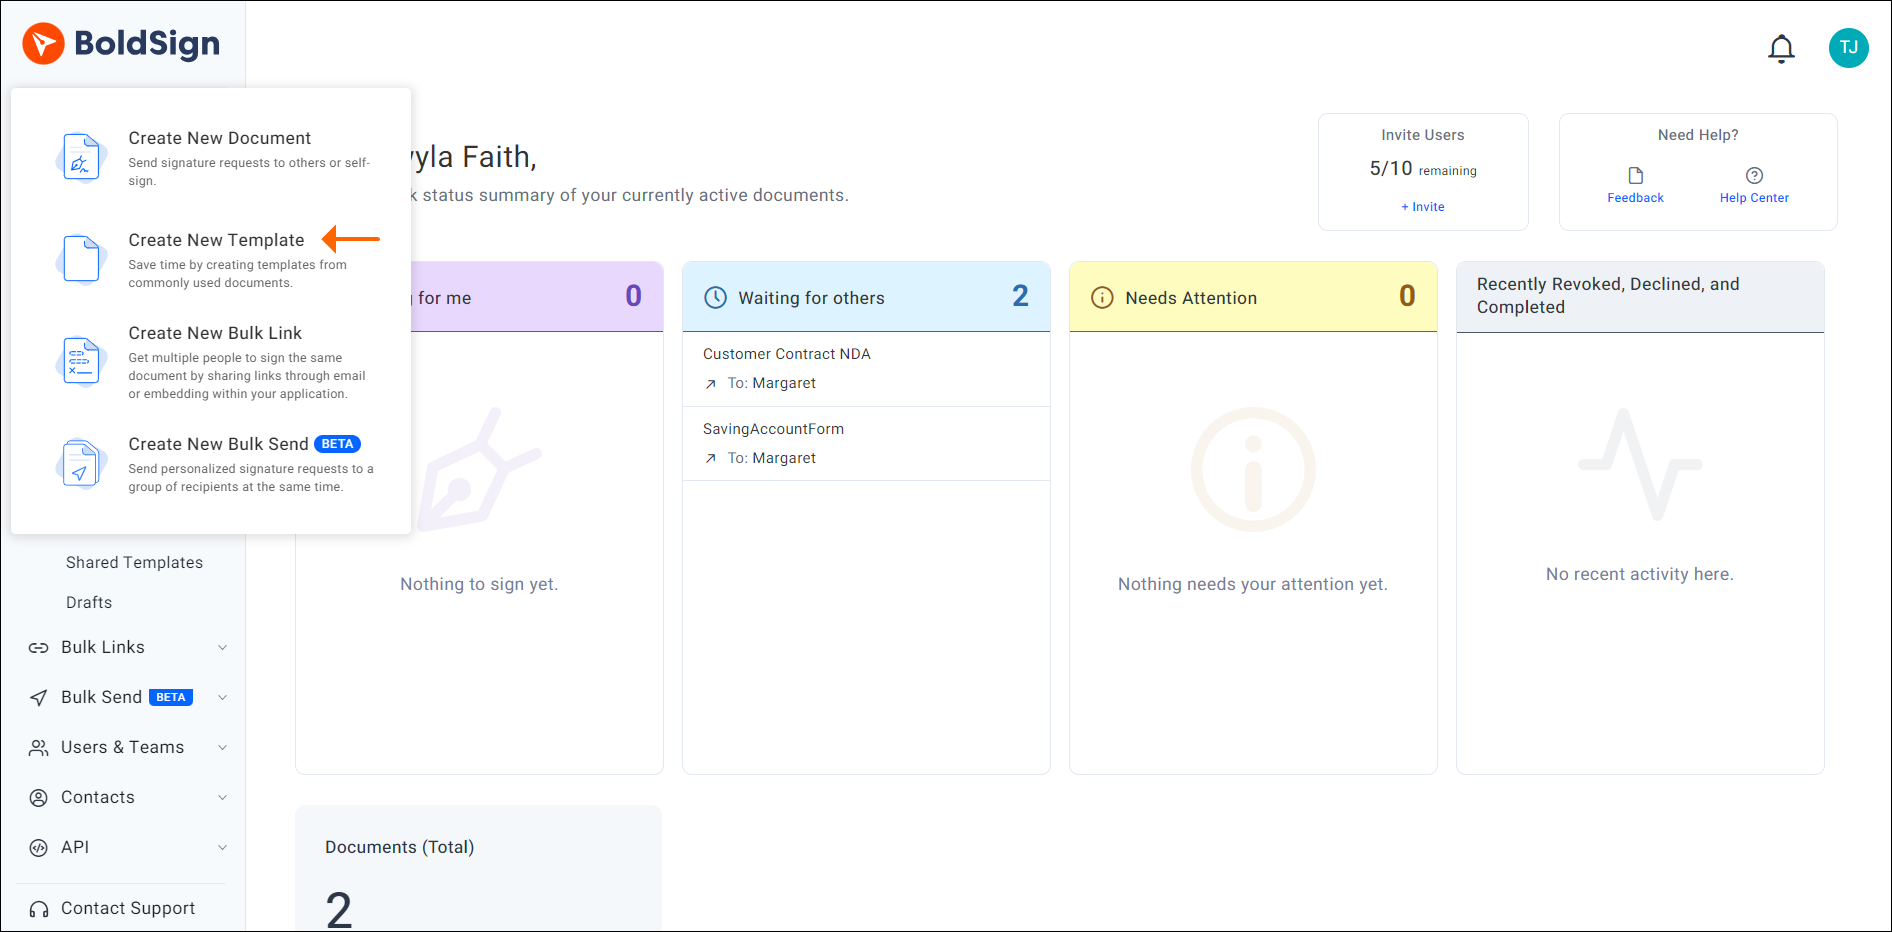Click the Waiting for others count 2
The image size is (1892, 932).
tap(1020, 296)
